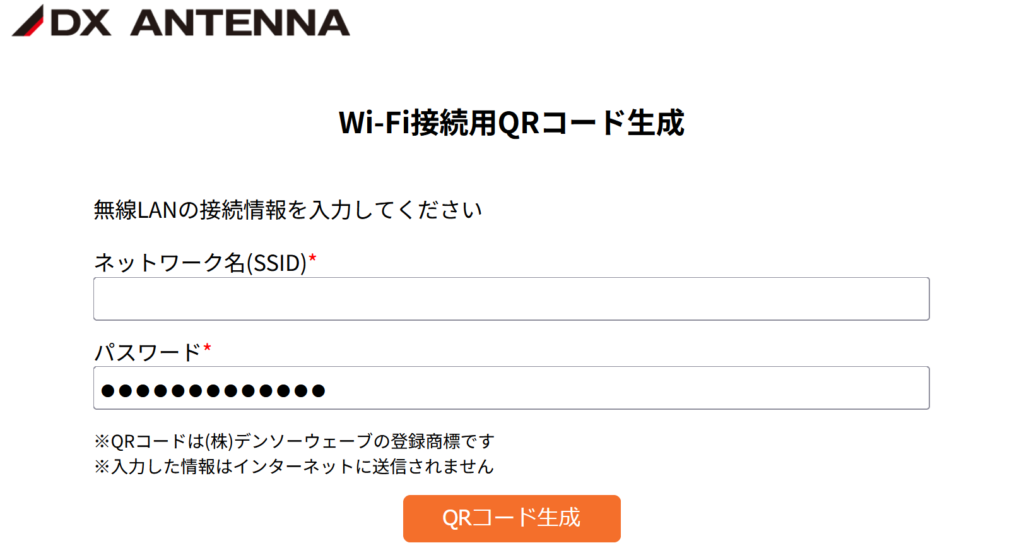This screenshot has width=1024, height=555.
Task: Focus the ネットワーク名(SSID) text field
Action: coord(511,299)
